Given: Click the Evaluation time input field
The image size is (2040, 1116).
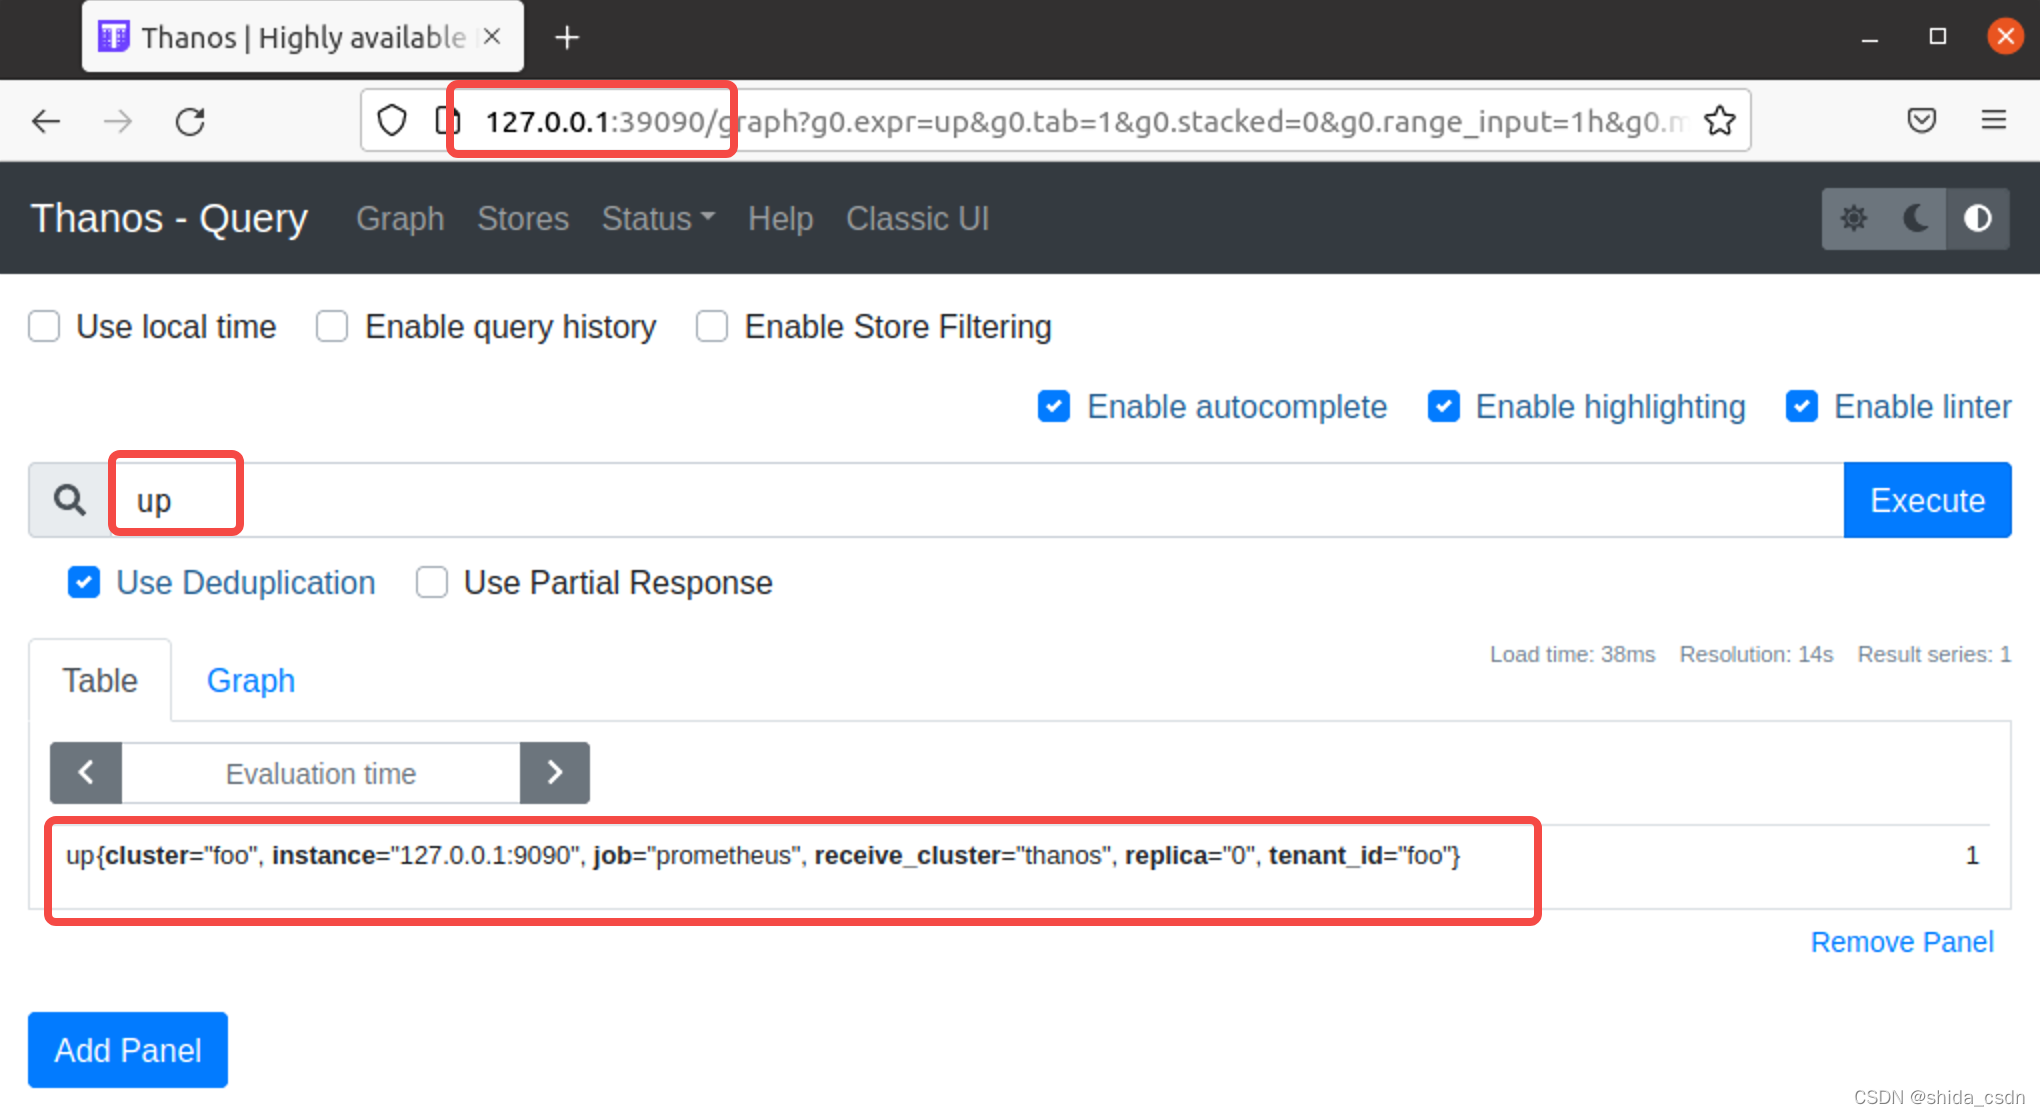Looking at the screenshot, I should (x=321, y=773).
